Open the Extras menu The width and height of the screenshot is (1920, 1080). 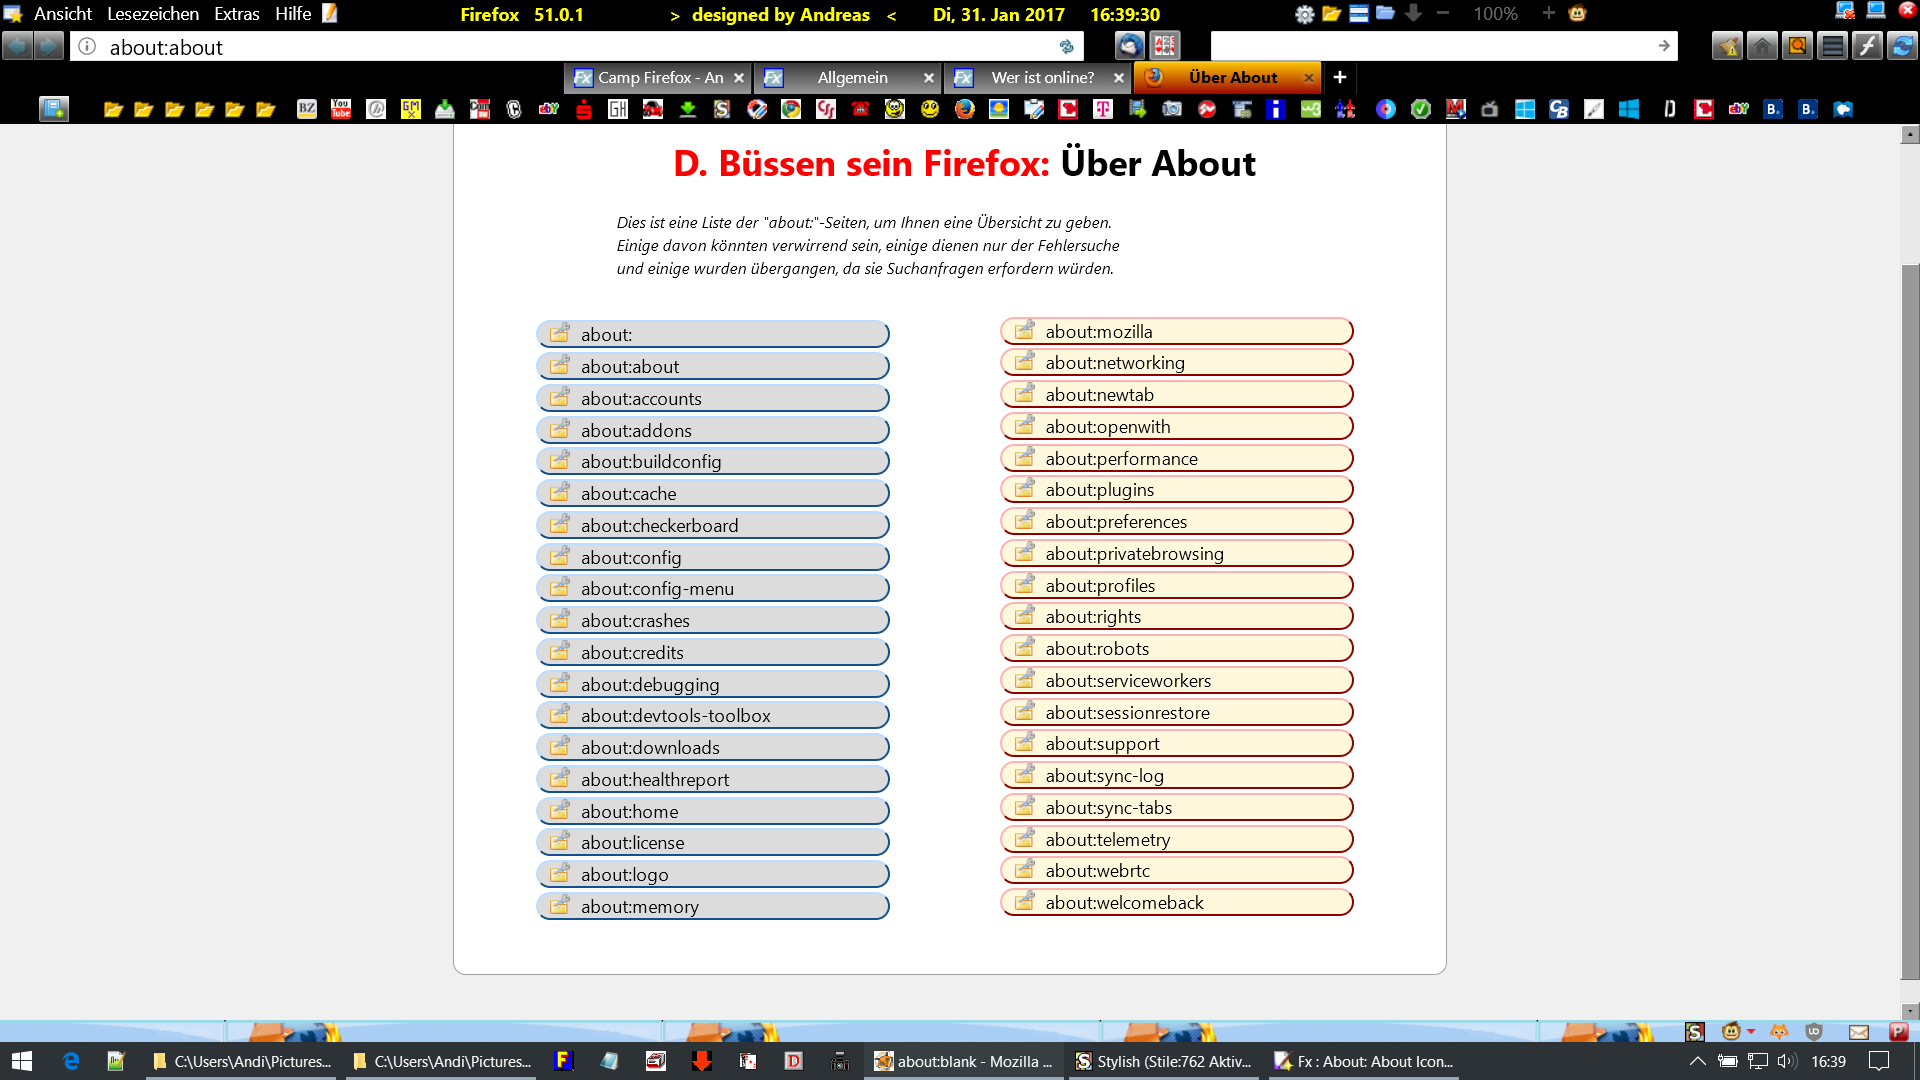coord(236,14)
